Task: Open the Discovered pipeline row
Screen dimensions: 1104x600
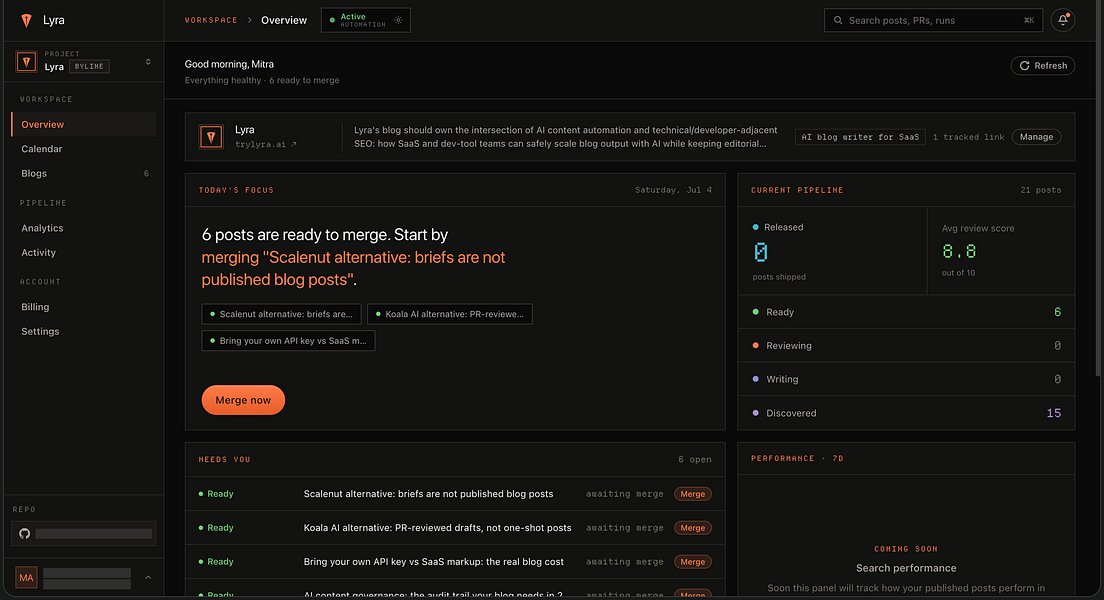Action: tap(906, 413)
